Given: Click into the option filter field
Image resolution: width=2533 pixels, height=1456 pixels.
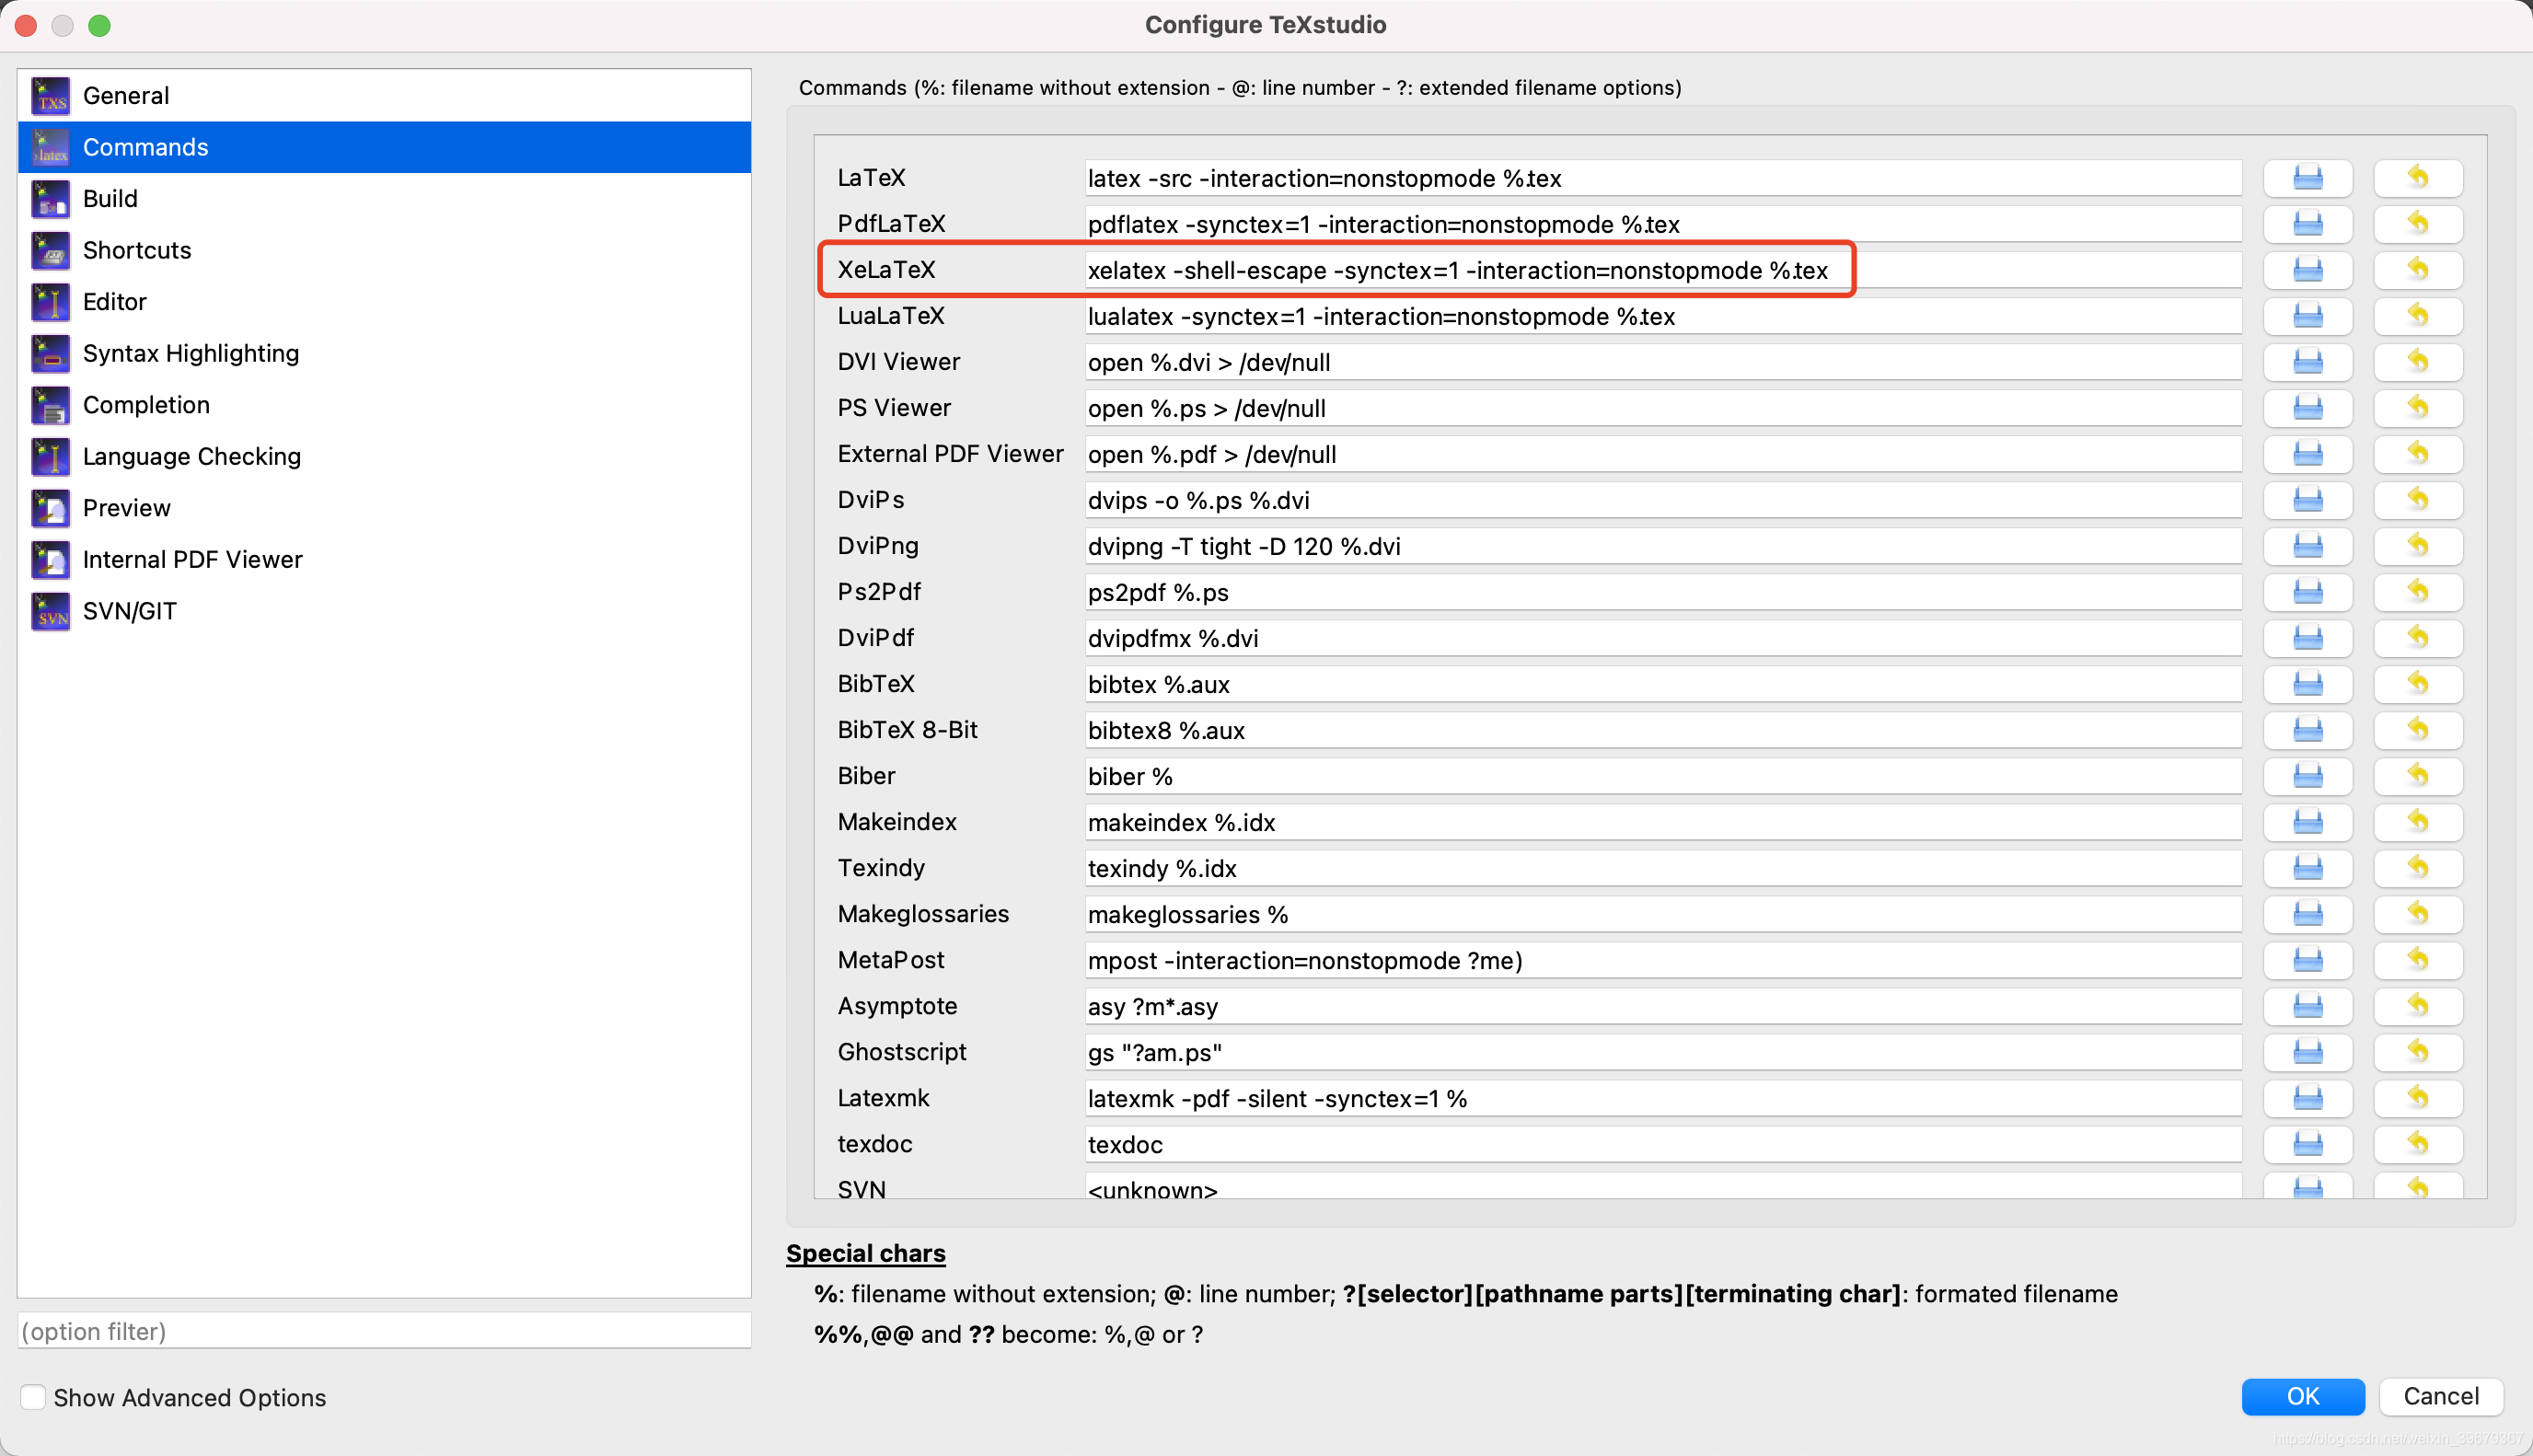Looking at the screenshot, I should point(384,1331).
